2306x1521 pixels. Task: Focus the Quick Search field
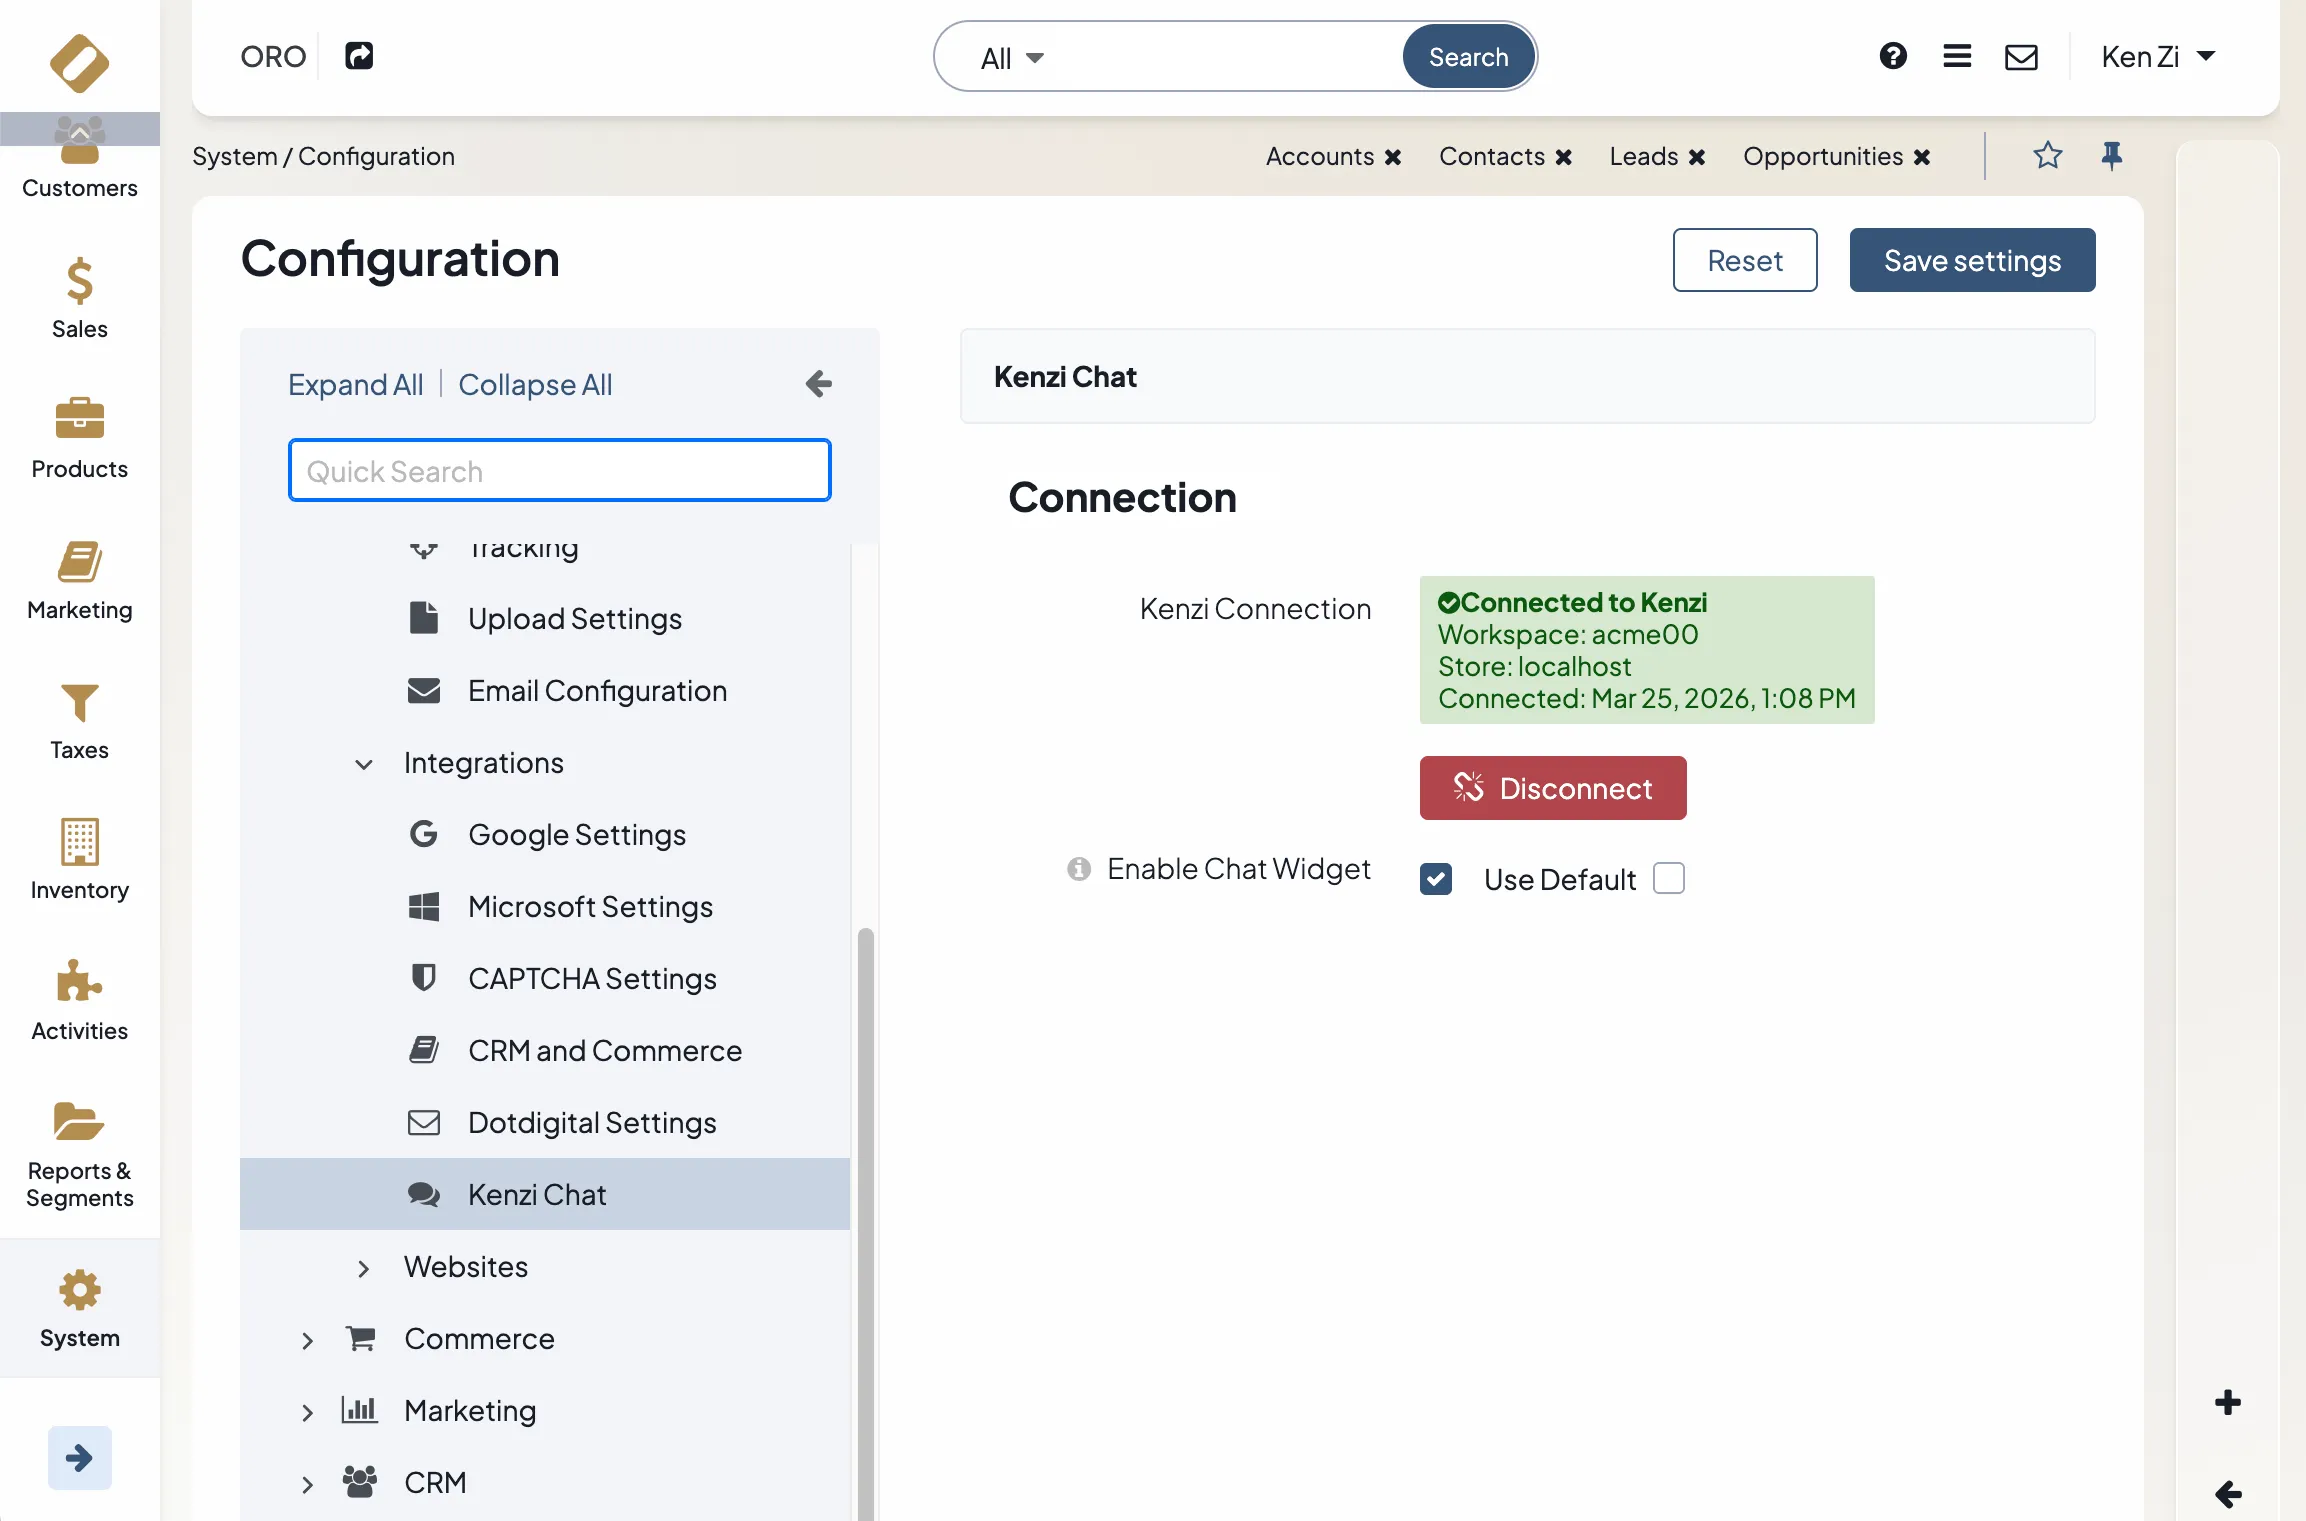coord(559,470)
